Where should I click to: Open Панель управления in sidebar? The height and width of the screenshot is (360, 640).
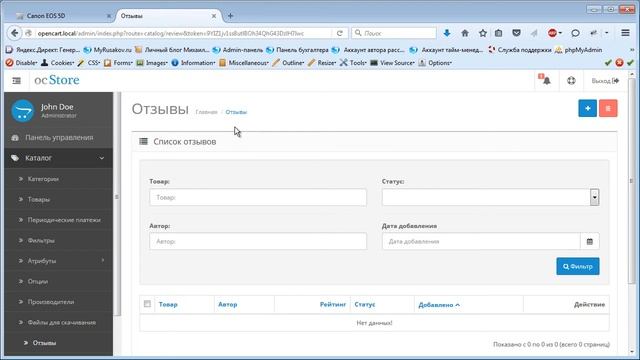59,138
